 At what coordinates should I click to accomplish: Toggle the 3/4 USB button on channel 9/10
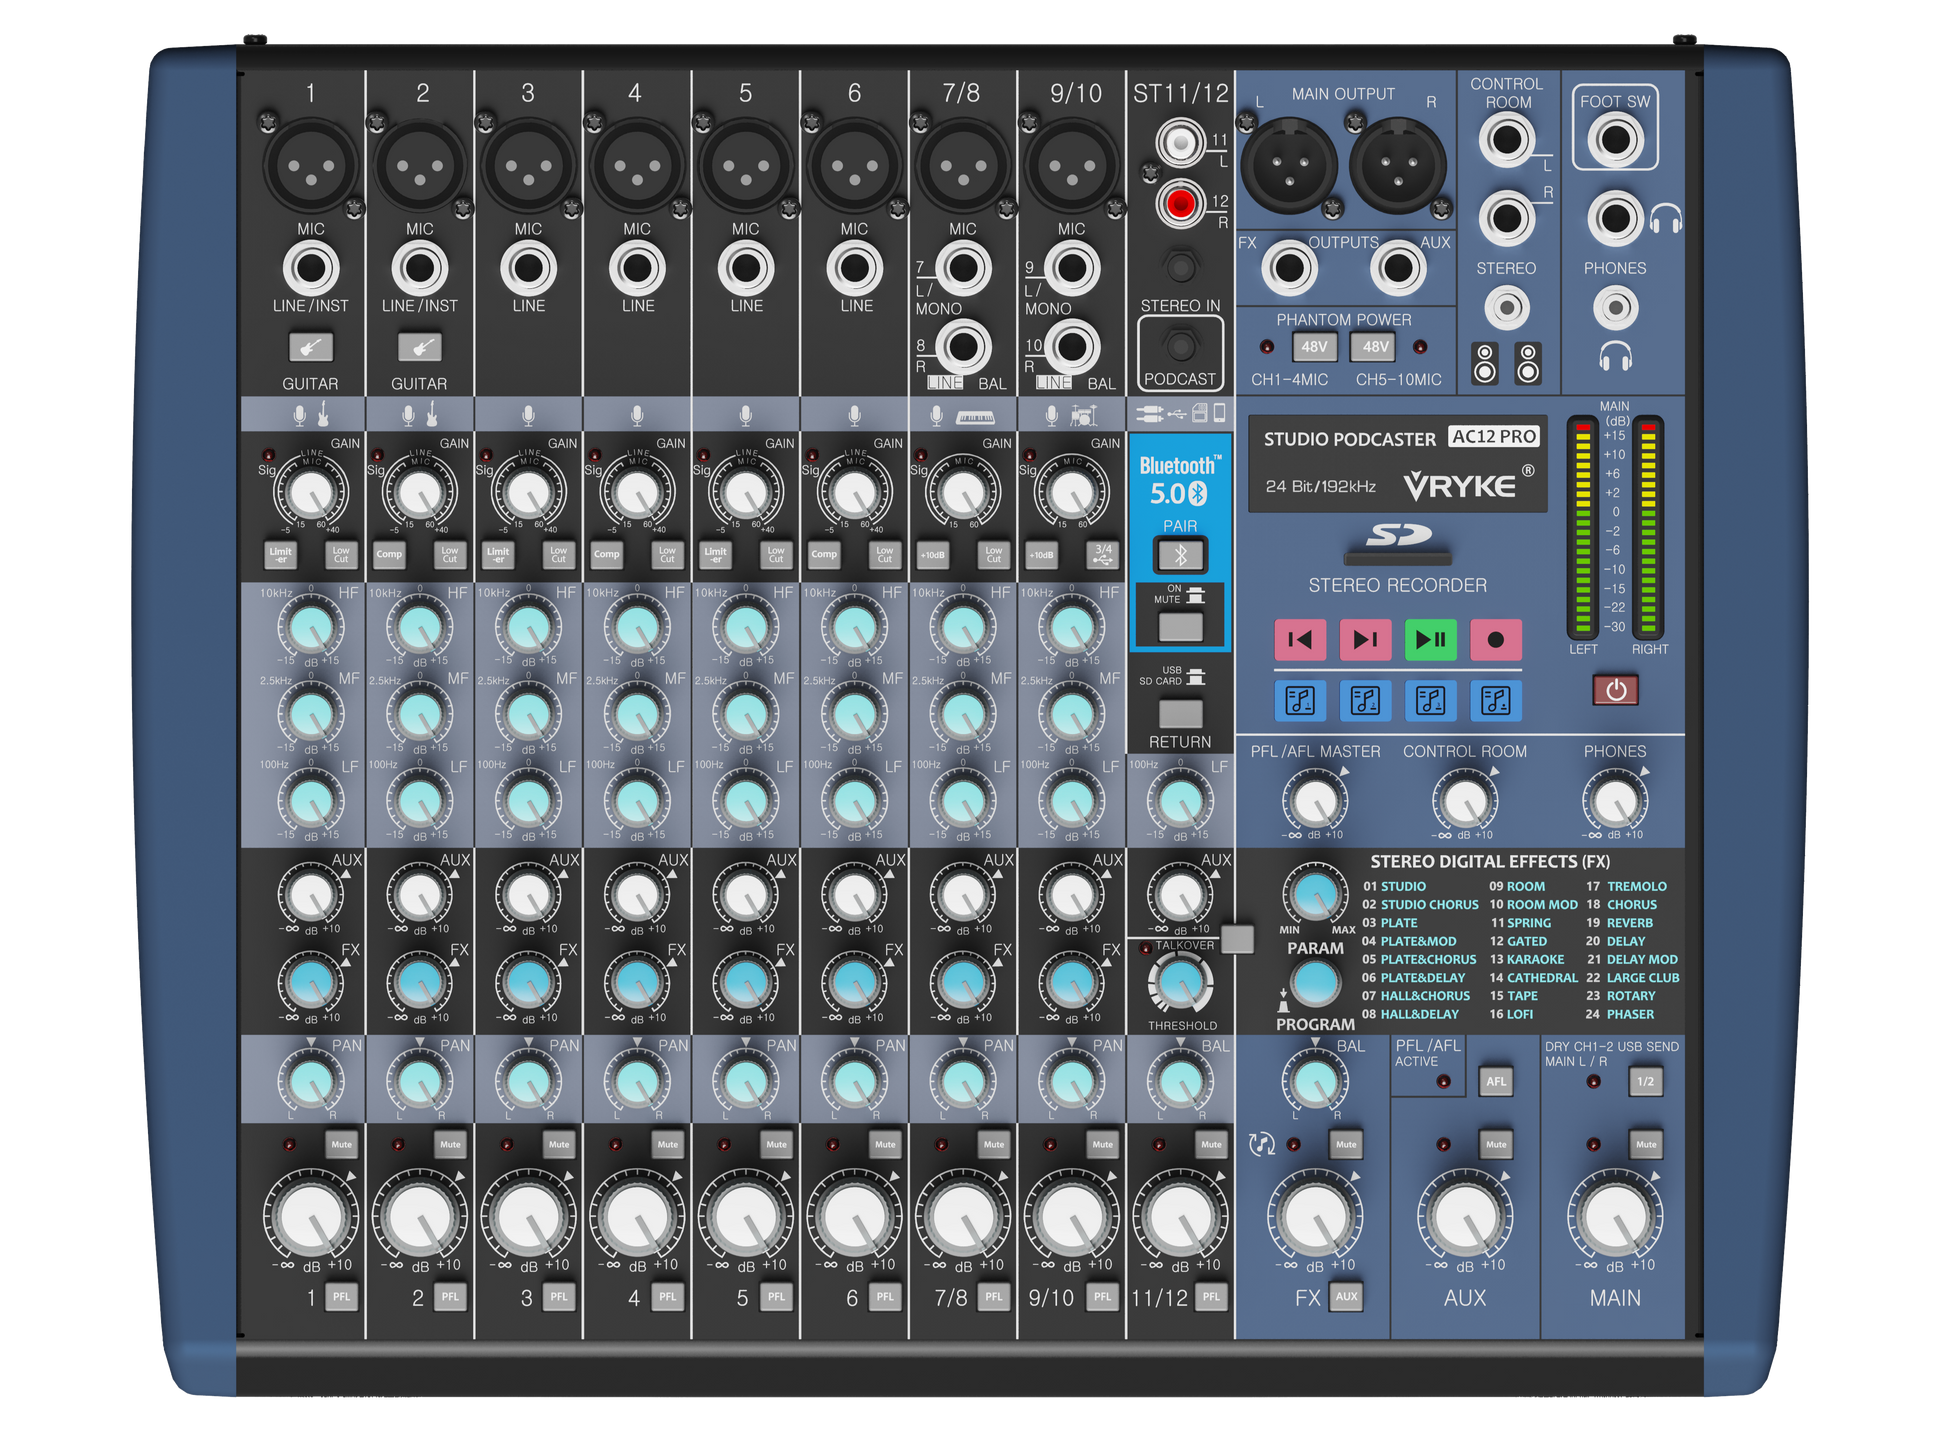pyautogui.click(x=1103, y=554)
